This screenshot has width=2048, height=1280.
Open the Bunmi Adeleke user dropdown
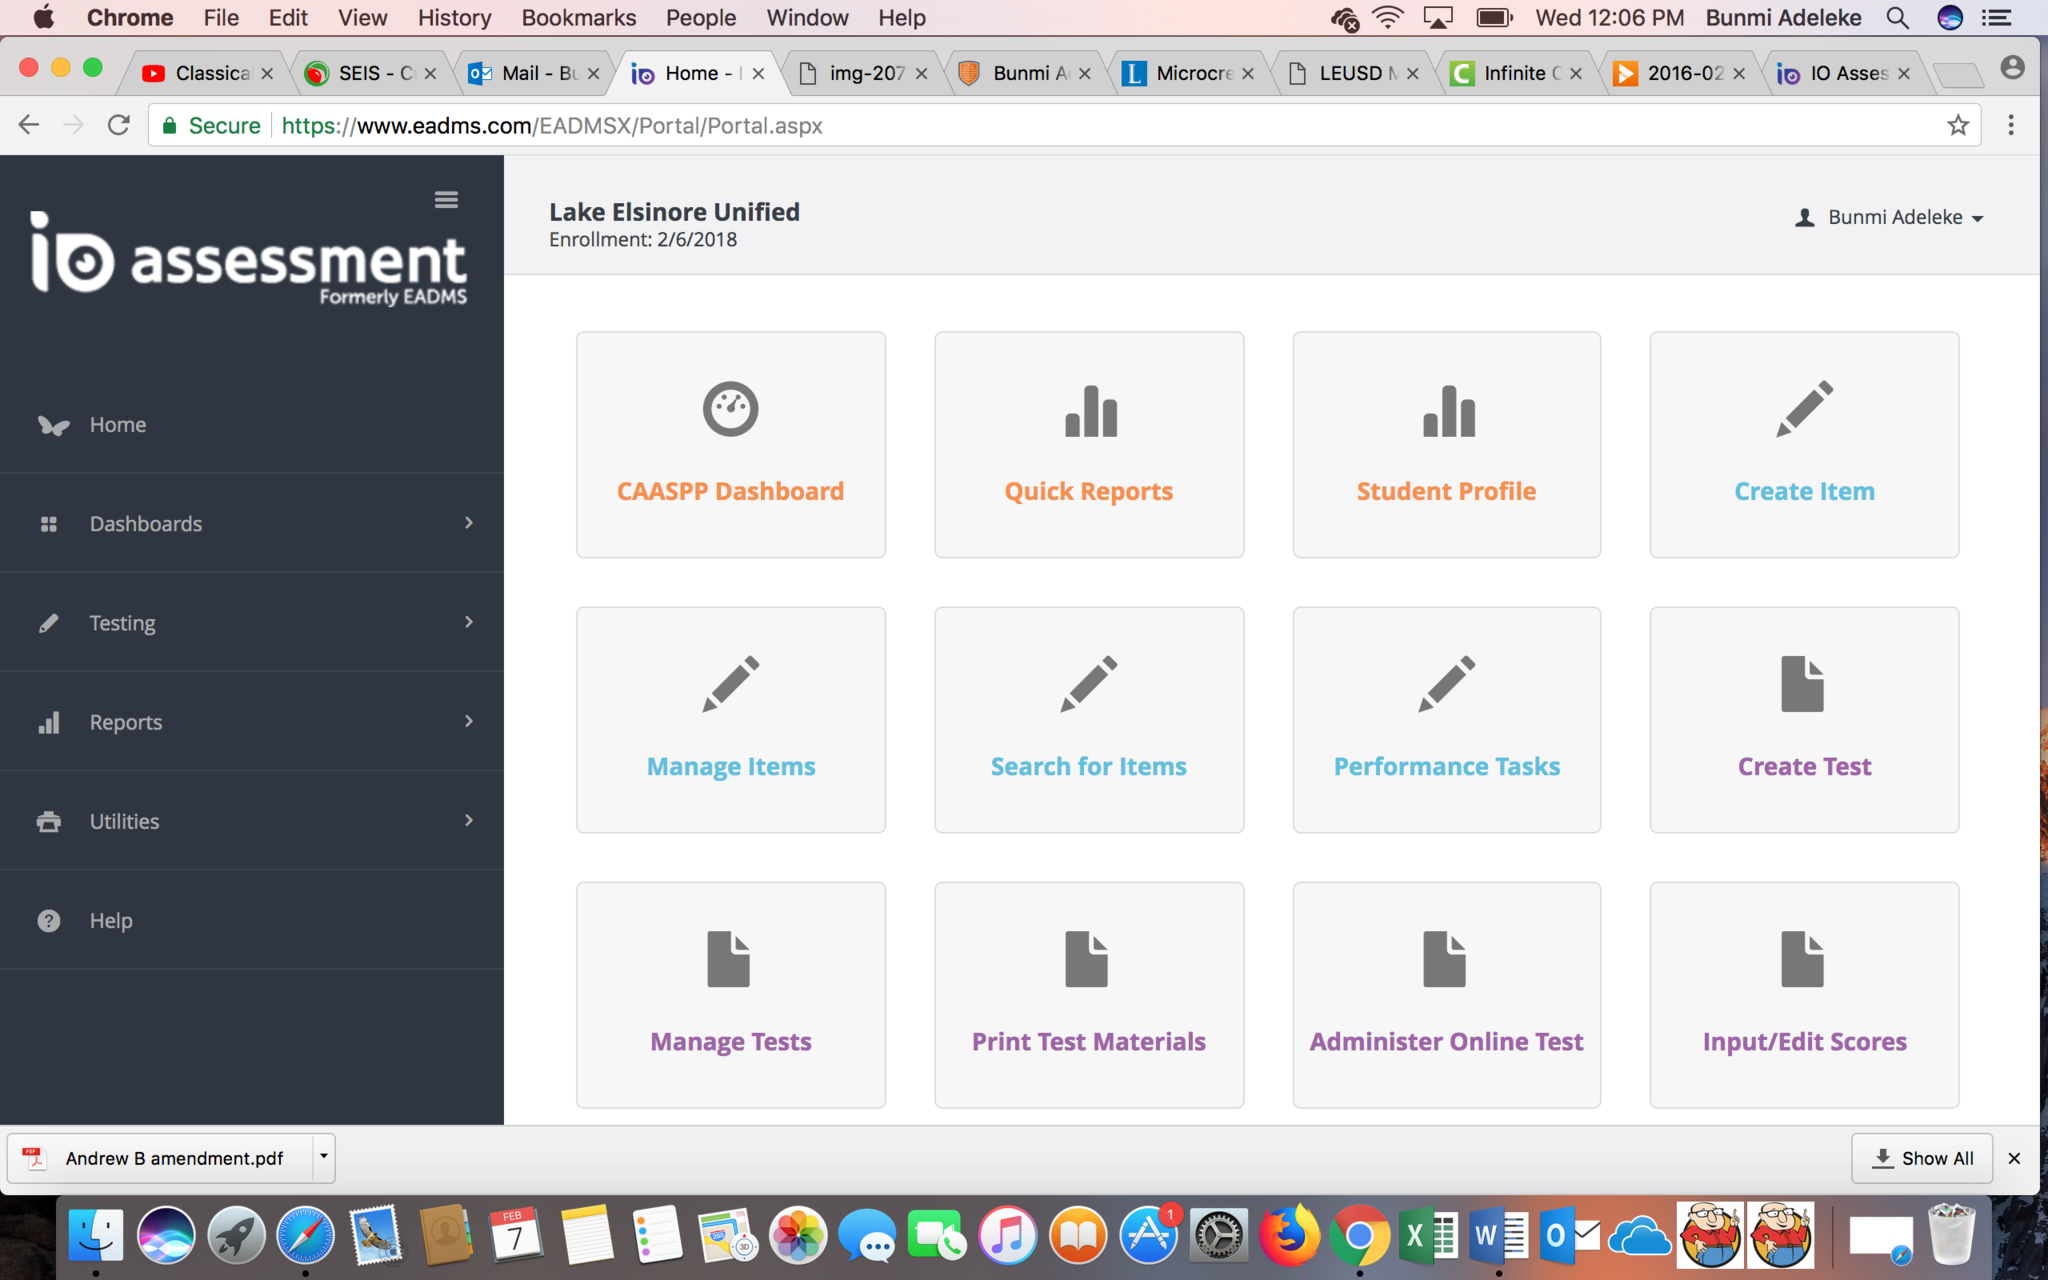[1890, 217]
